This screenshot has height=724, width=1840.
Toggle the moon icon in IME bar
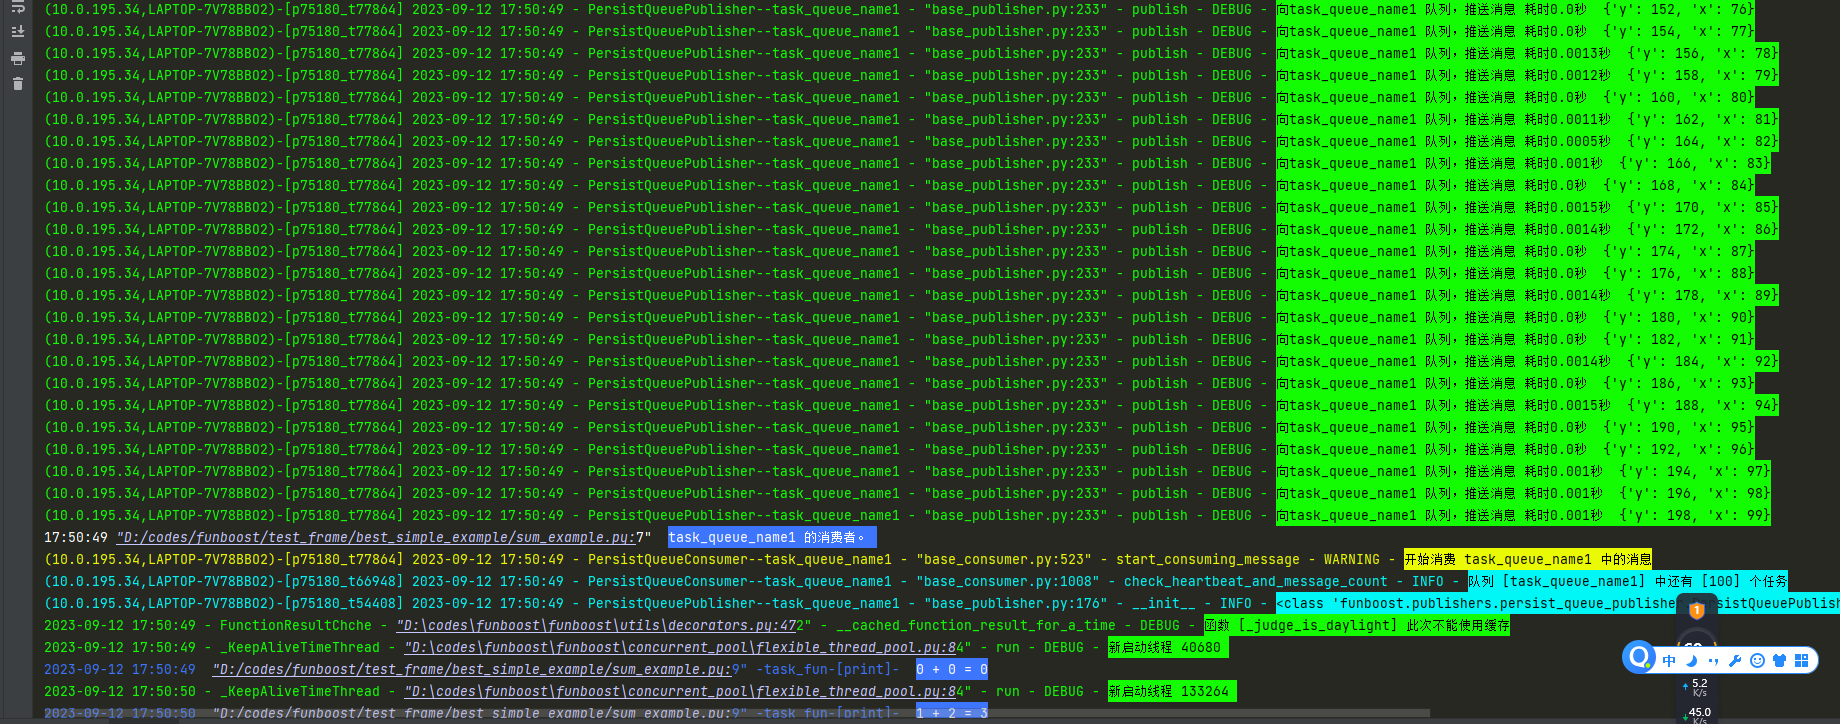1691,660
